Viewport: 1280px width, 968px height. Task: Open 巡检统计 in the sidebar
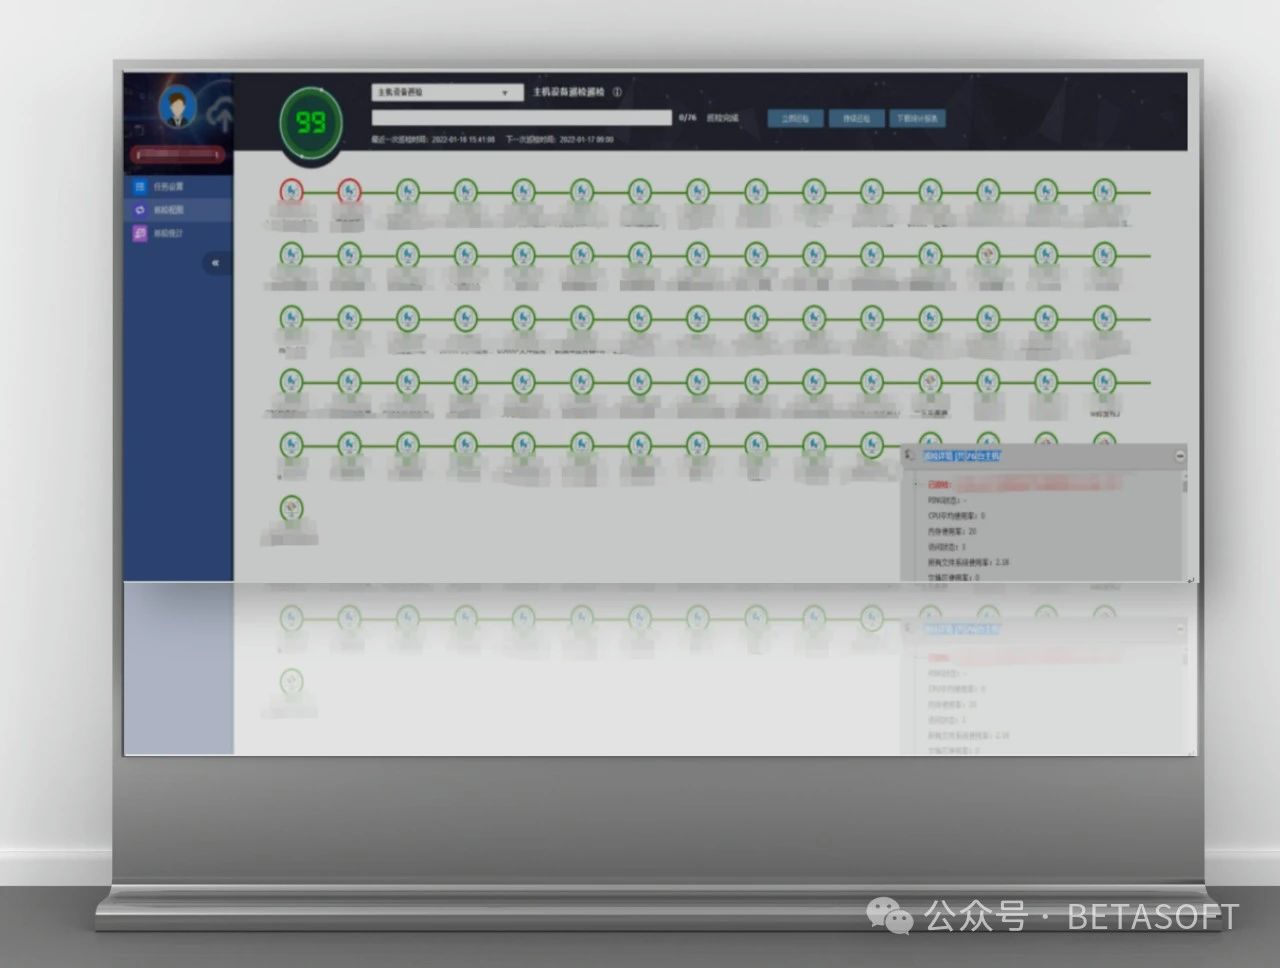(x=167, y=234)
